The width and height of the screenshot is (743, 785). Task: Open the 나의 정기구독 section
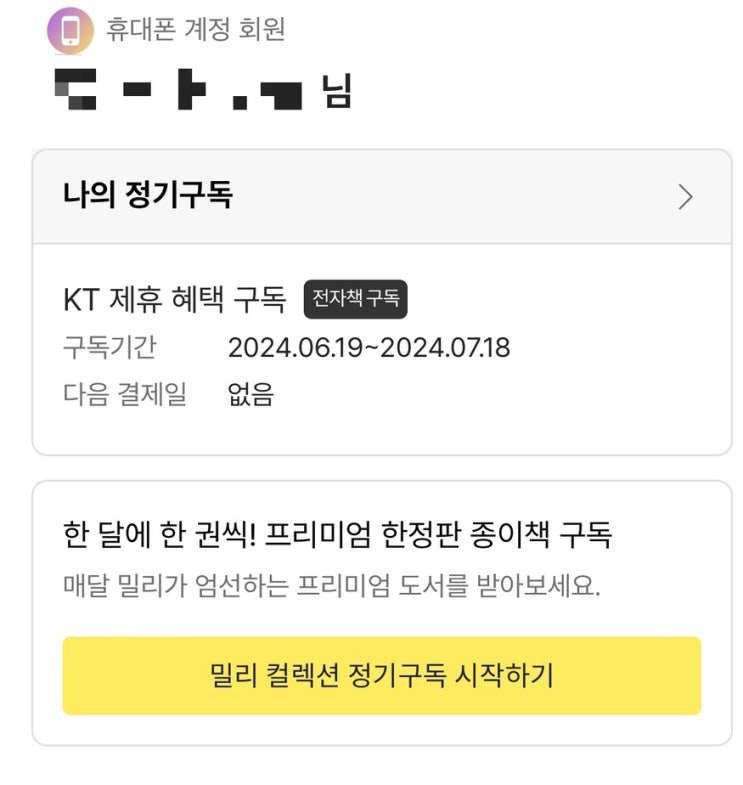click(x=147, y=196)
